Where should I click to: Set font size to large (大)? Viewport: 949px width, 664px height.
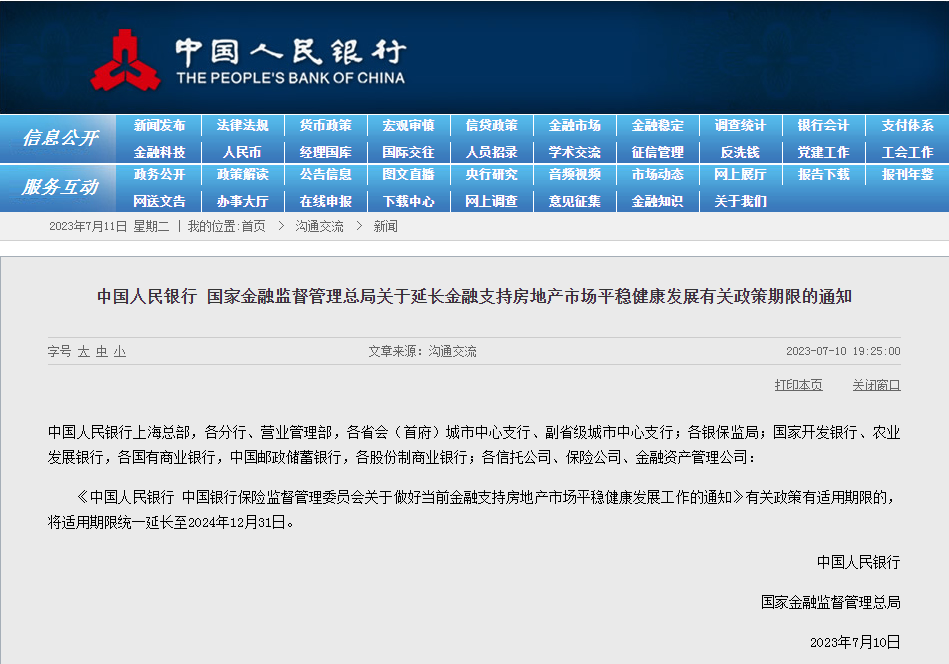(84, 352)
